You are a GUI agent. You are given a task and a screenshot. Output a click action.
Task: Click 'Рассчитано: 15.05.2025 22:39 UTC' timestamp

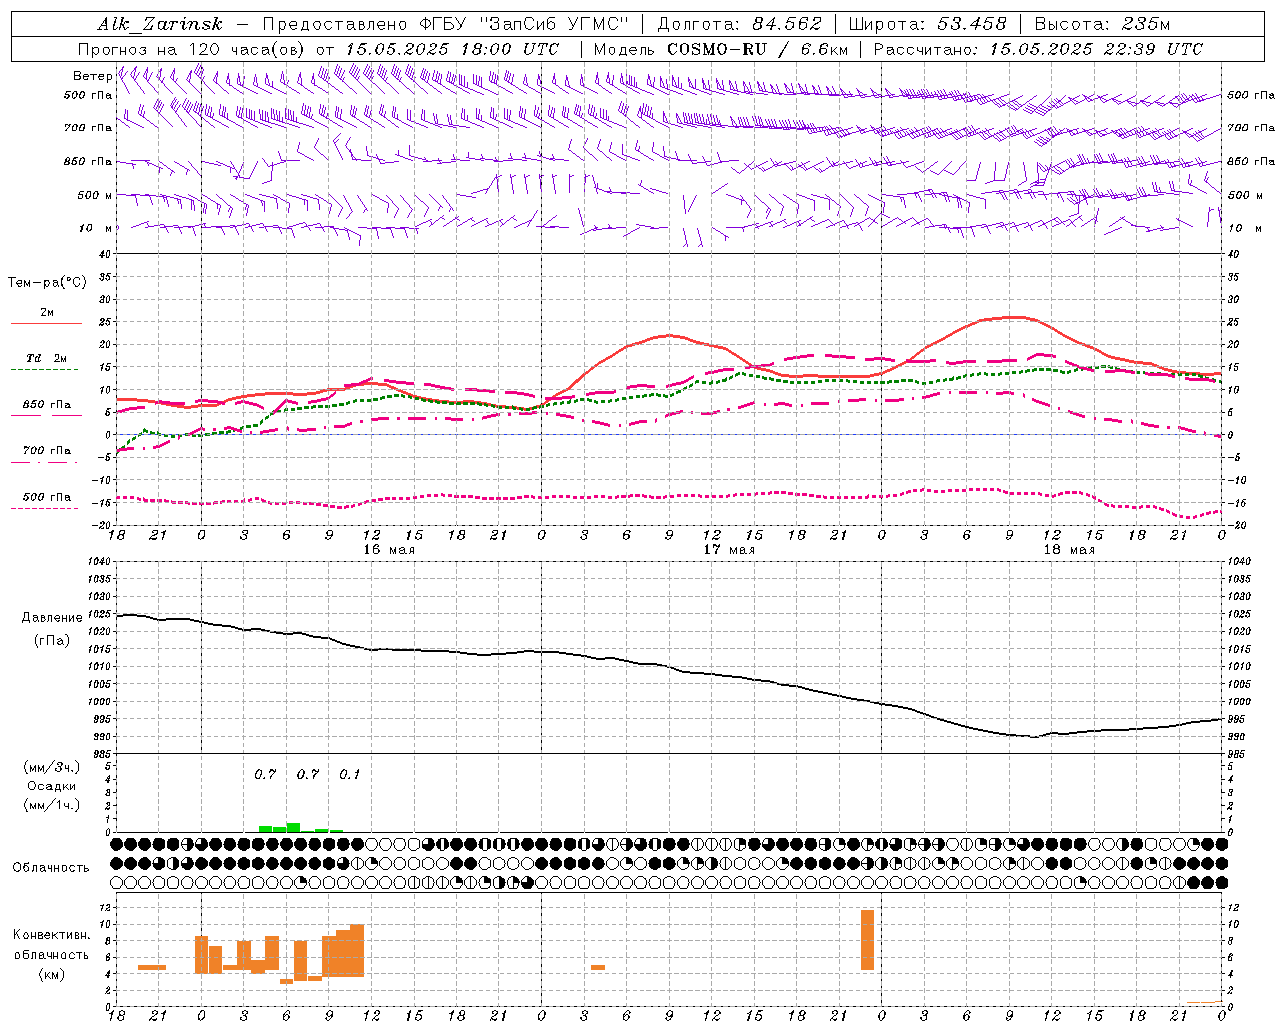point(1038,49)
